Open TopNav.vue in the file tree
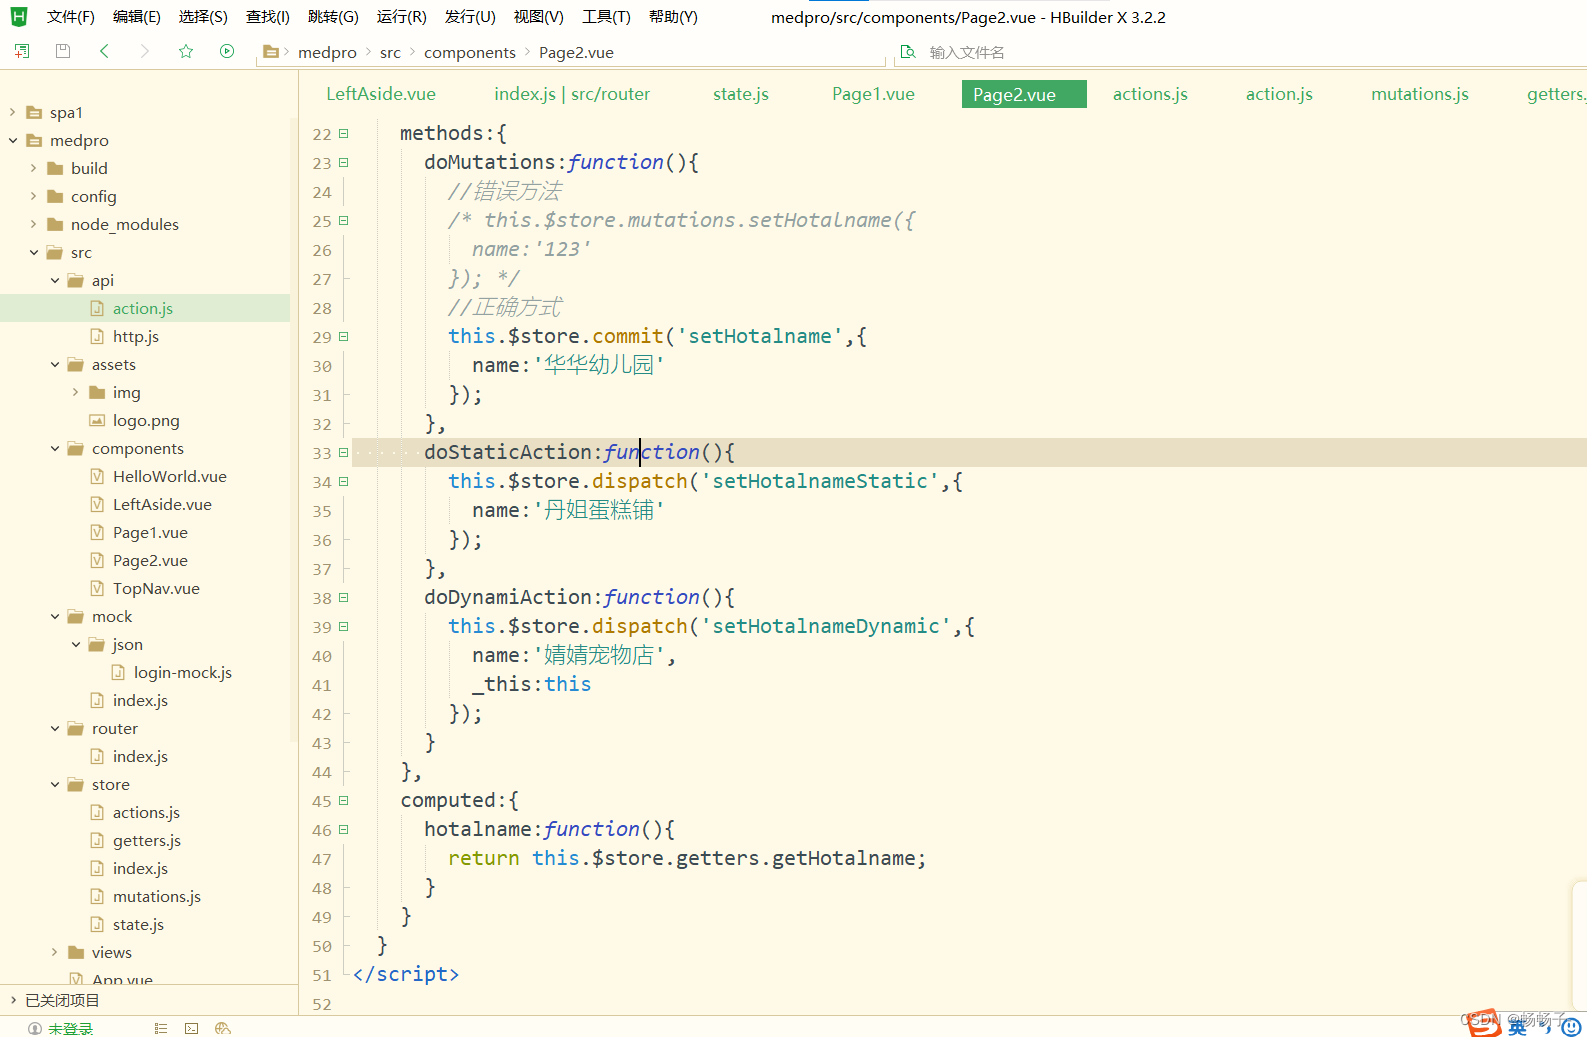Screen dimensions: 1587x1037 click(156, 588)
